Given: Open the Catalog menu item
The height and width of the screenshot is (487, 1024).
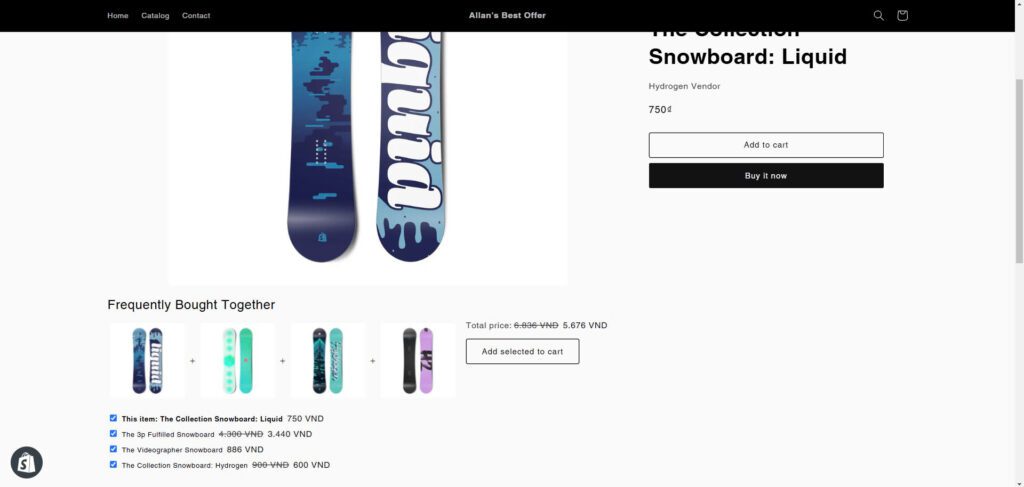Looking at the screenshot, I should 155,16.
